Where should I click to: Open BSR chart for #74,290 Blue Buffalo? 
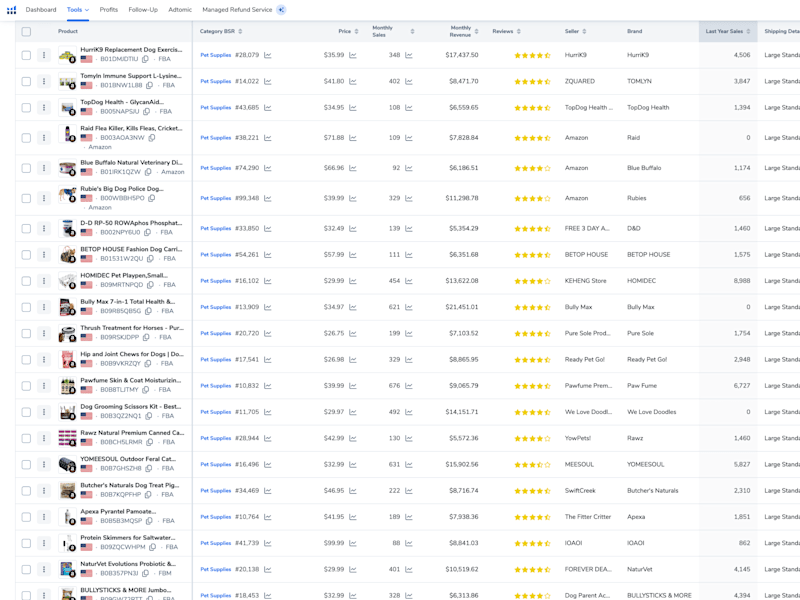[x=268, y=168]
